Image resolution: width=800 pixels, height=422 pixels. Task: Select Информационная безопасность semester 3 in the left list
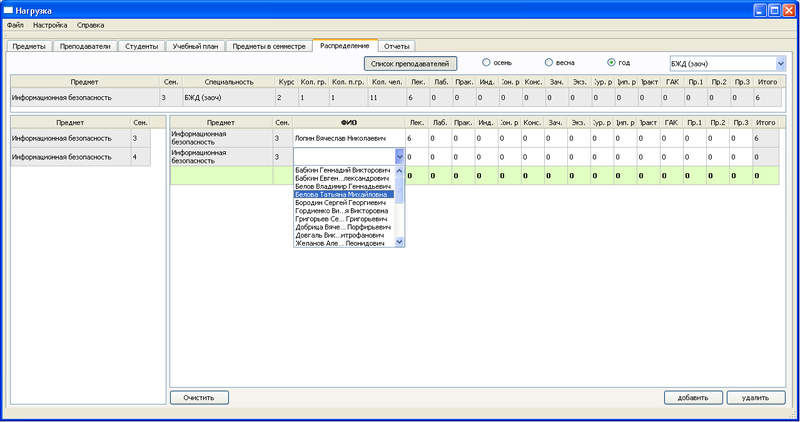80,138
